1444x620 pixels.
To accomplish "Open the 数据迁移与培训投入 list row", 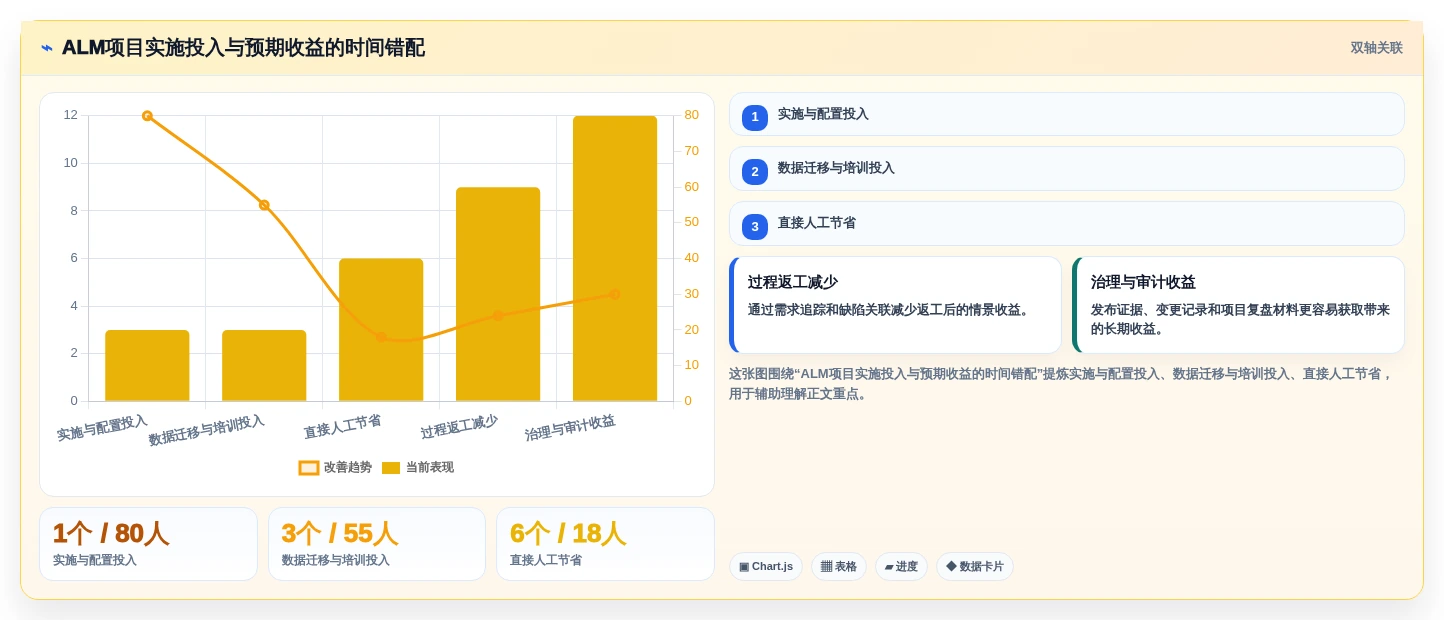I will click(1067, 168).
